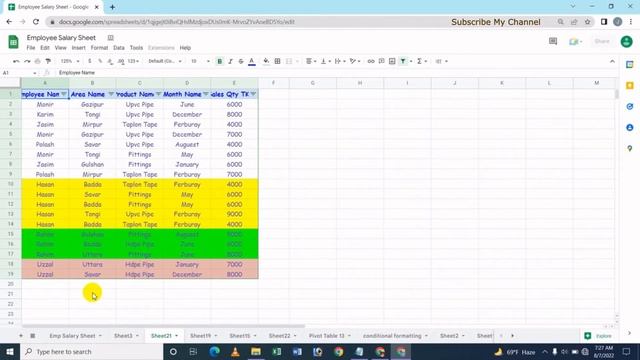This screenshot has width=640, height=360.
Task: Open the comment history icon
Action: point(553,41)
